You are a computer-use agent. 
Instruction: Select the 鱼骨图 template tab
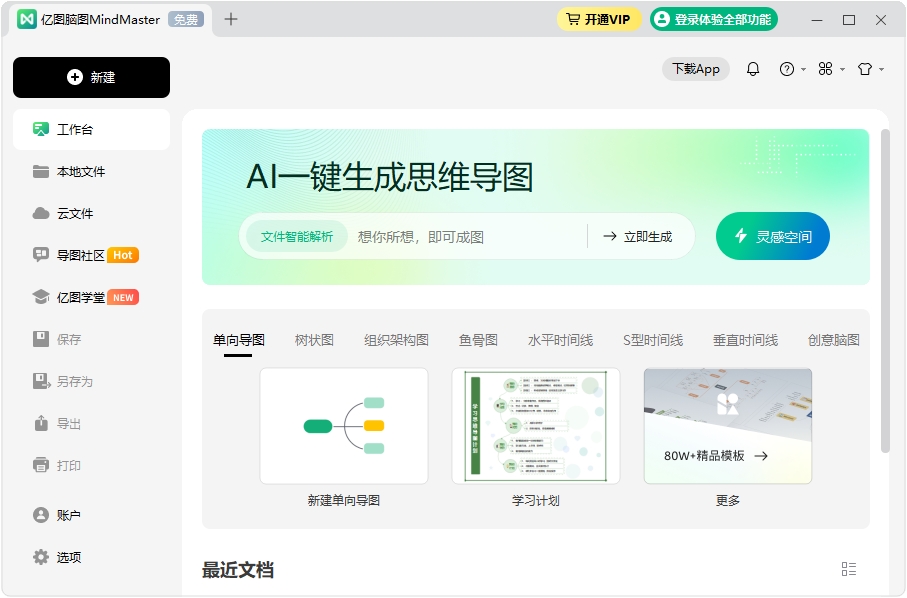click(478, 339)
